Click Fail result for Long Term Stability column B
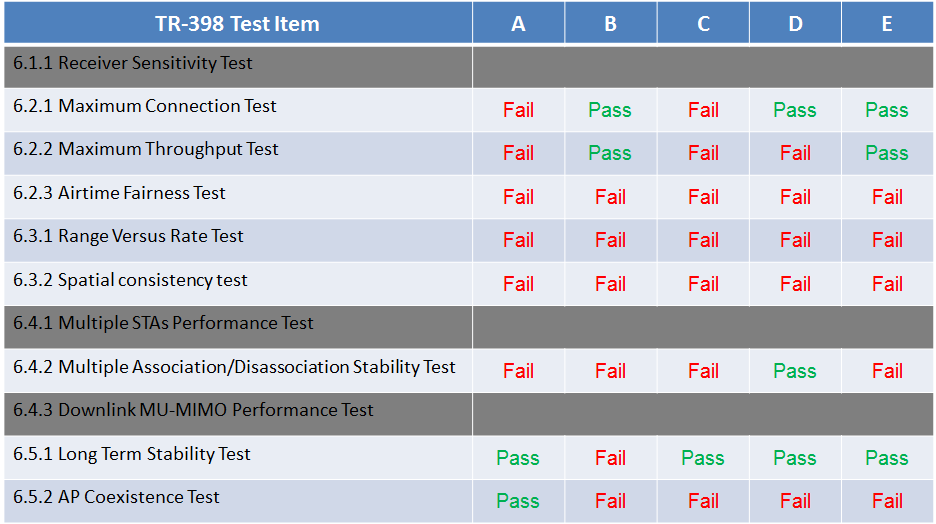936x524 pixels. click(610, 458)
